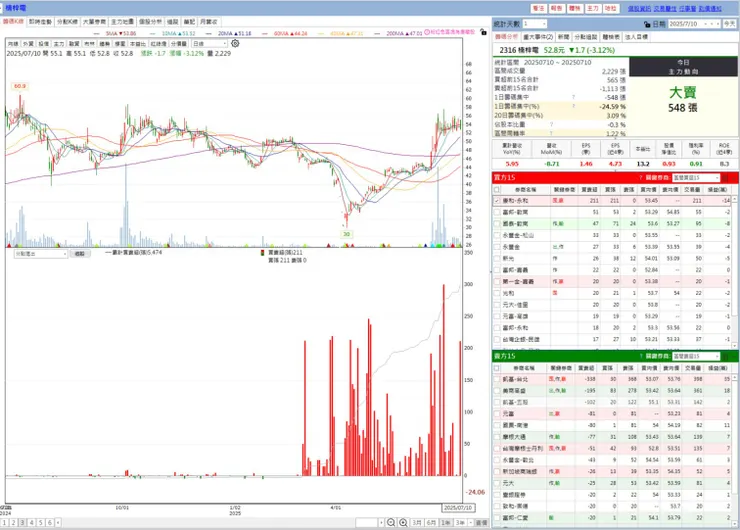Click the 體檢 button in title bar
Image resolution: width=740 pixels, height=530 pixels.
tap(574, 8)
